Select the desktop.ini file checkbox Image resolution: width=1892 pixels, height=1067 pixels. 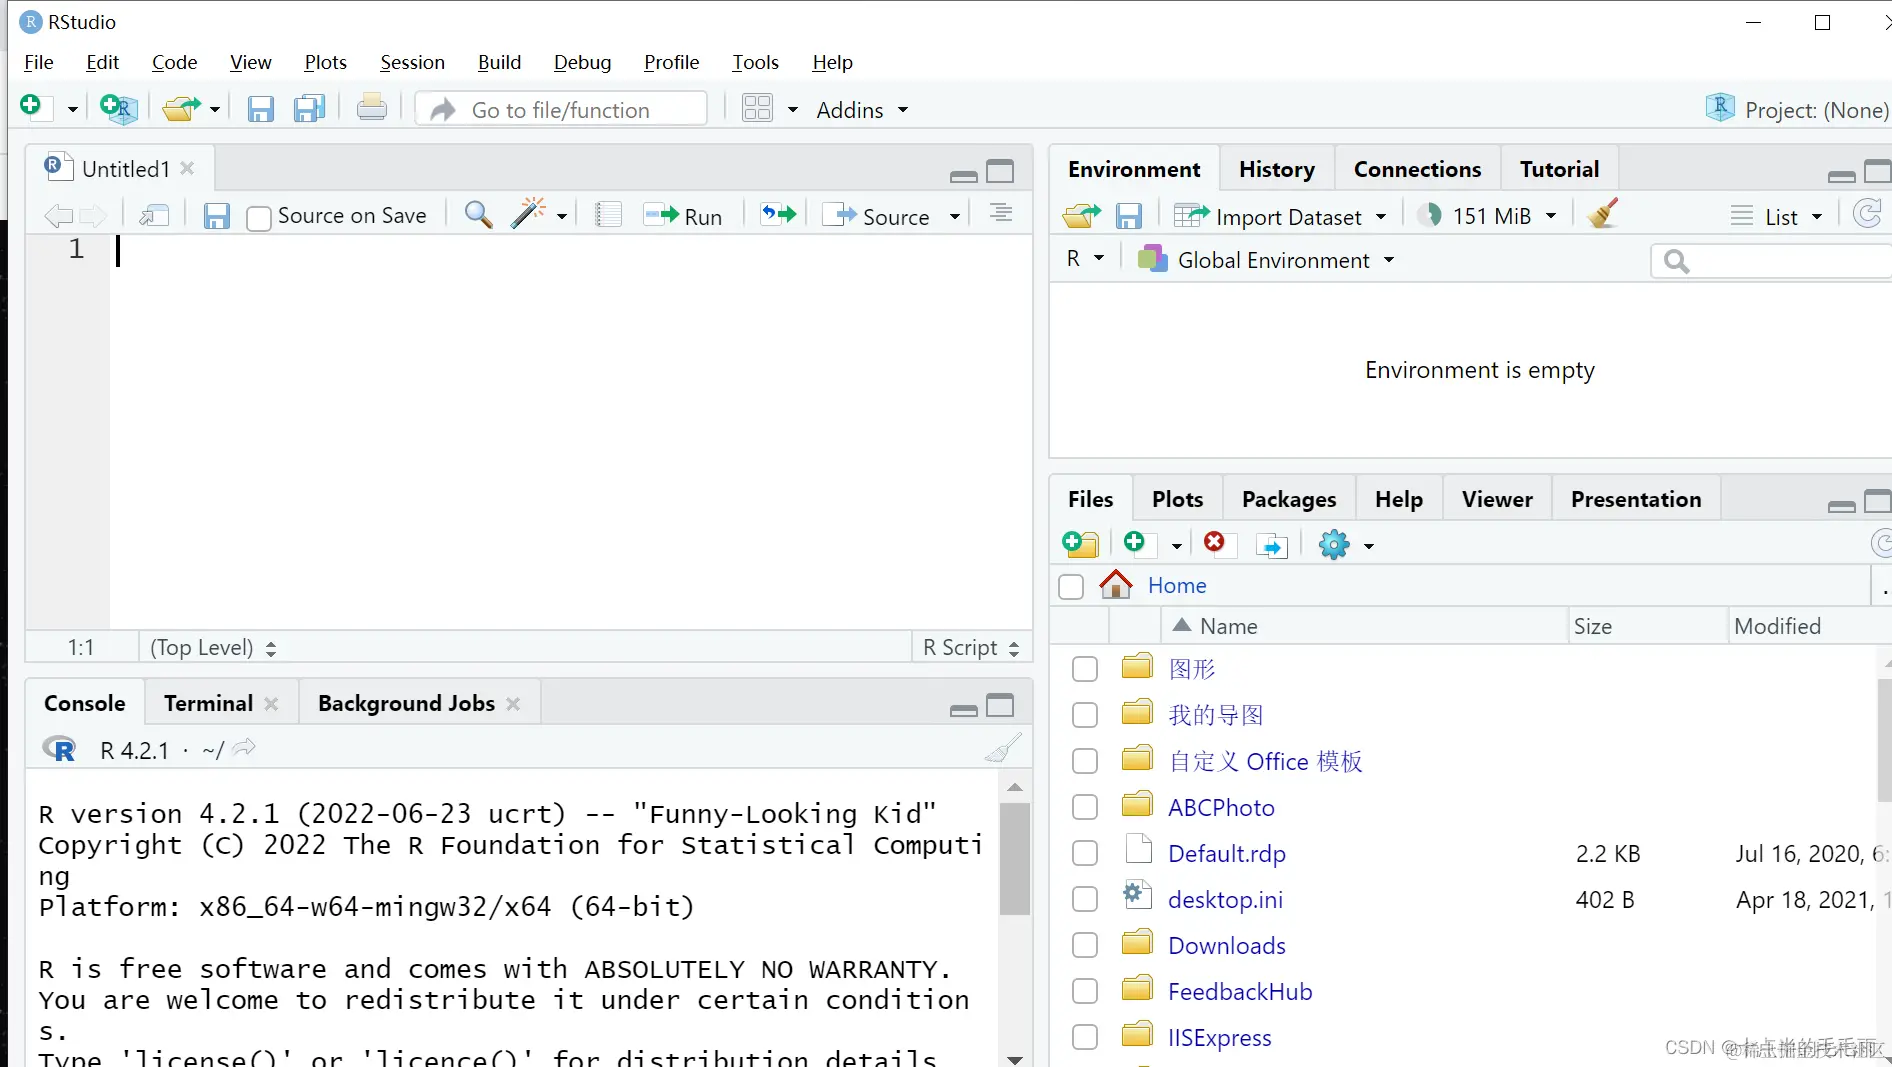point(1085,899)
